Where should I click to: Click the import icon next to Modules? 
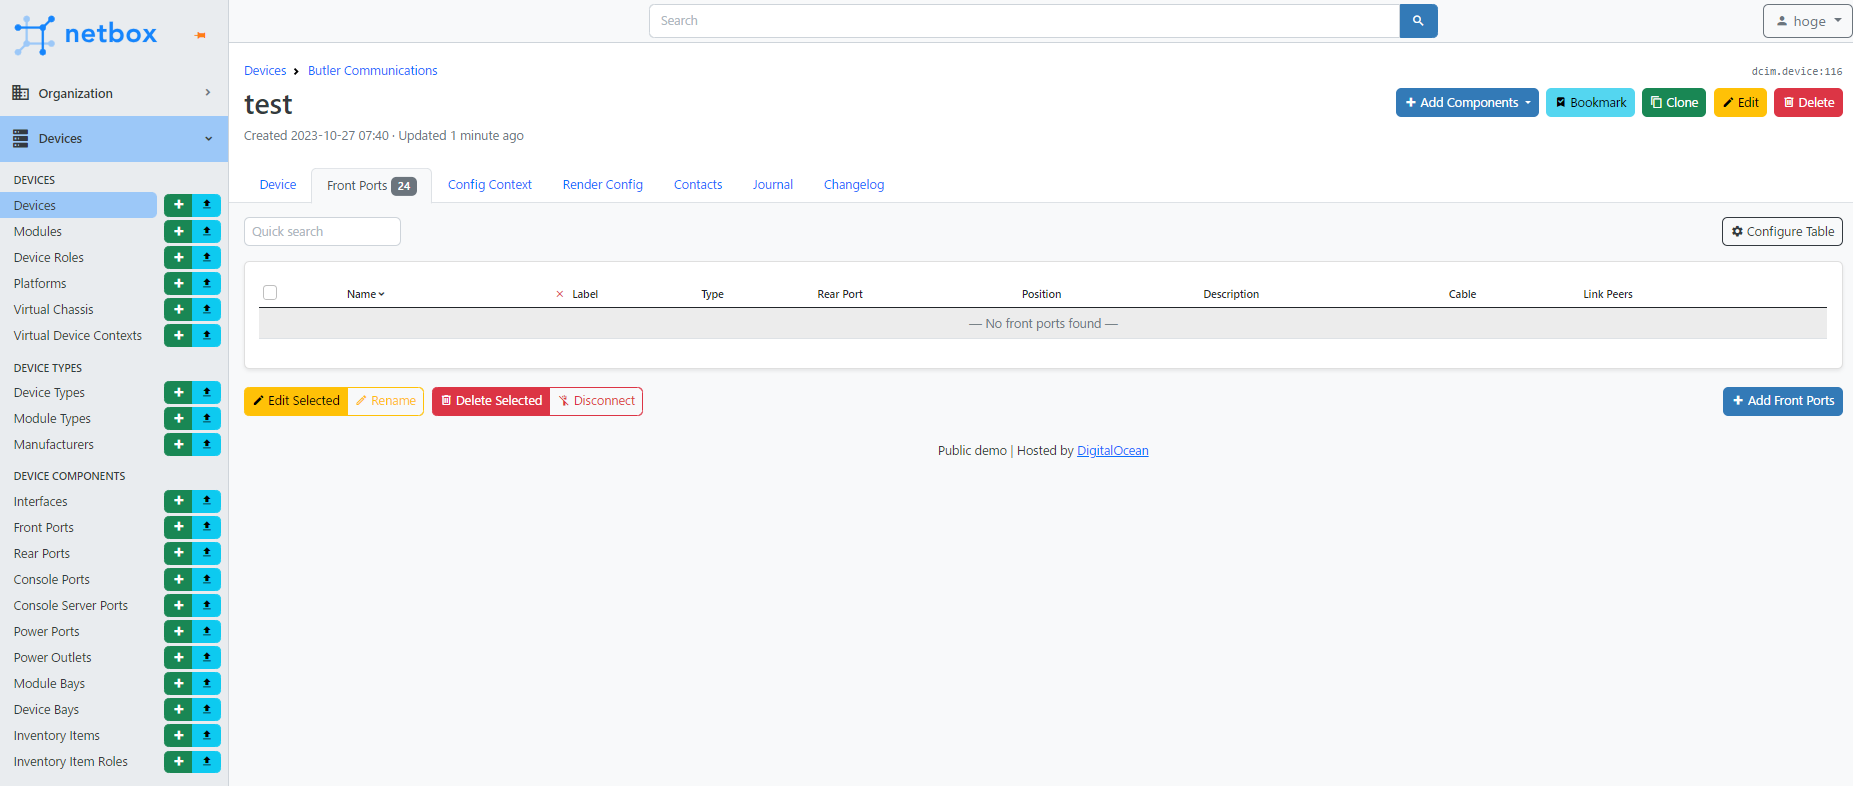click(207, 231)
